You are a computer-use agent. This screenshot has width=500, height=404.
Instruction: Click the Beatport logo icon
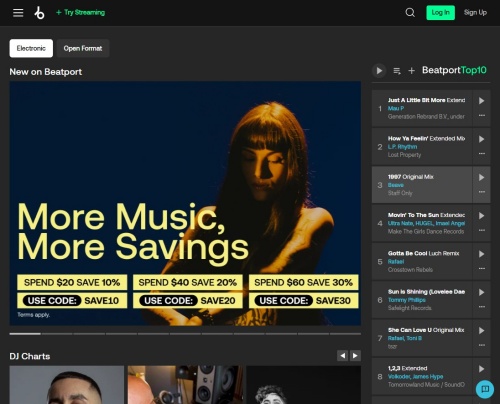(39, 13)
